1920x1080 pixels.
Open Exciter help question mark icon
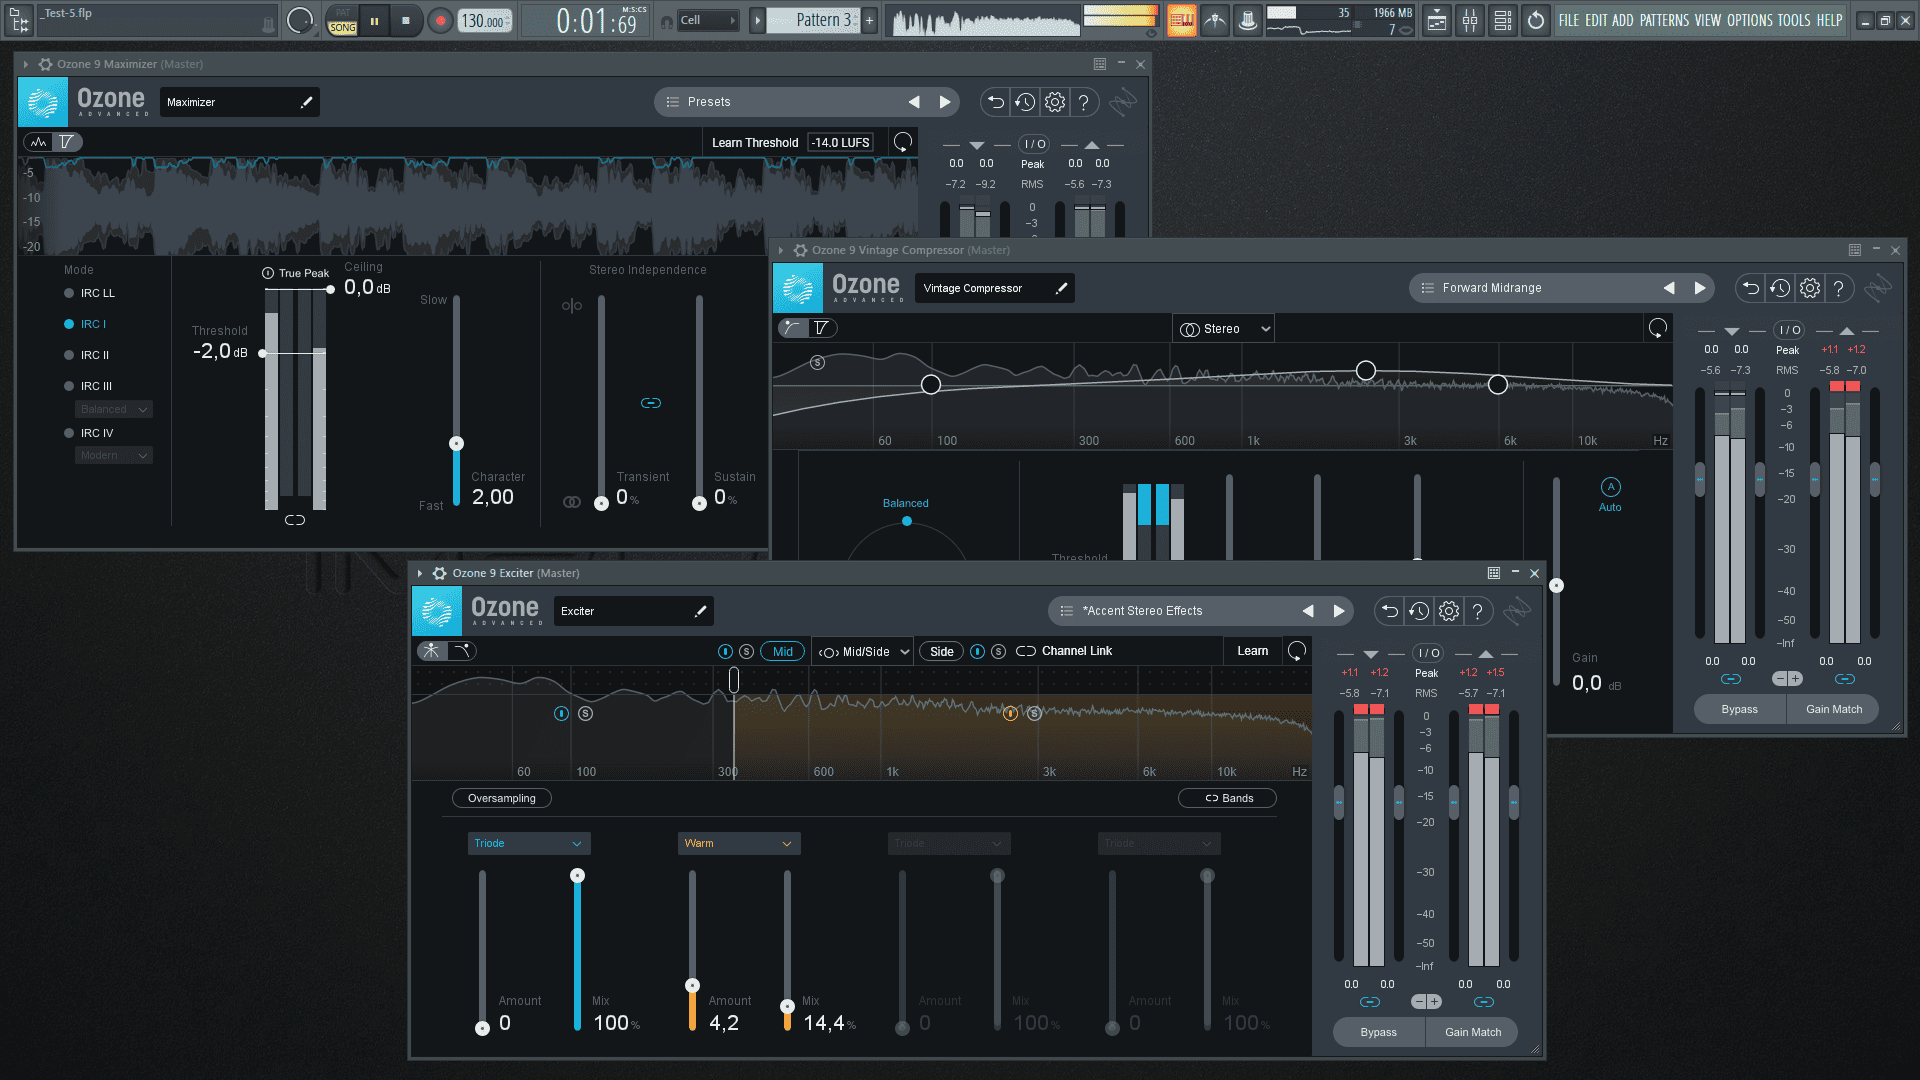[1478, 611]
